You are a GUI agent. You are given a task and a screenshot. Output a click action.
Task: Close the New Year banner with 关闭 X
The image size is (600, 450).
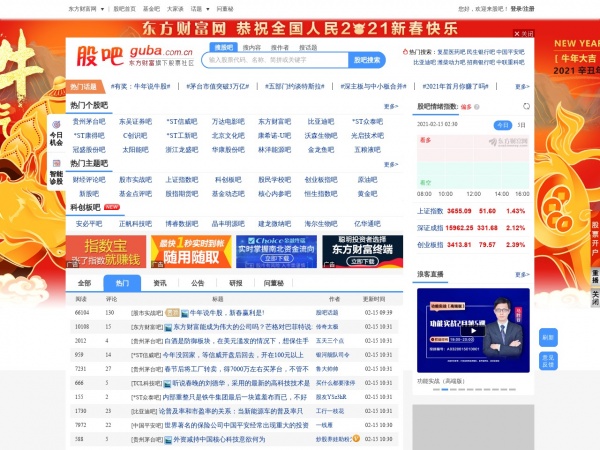(523, 34)
